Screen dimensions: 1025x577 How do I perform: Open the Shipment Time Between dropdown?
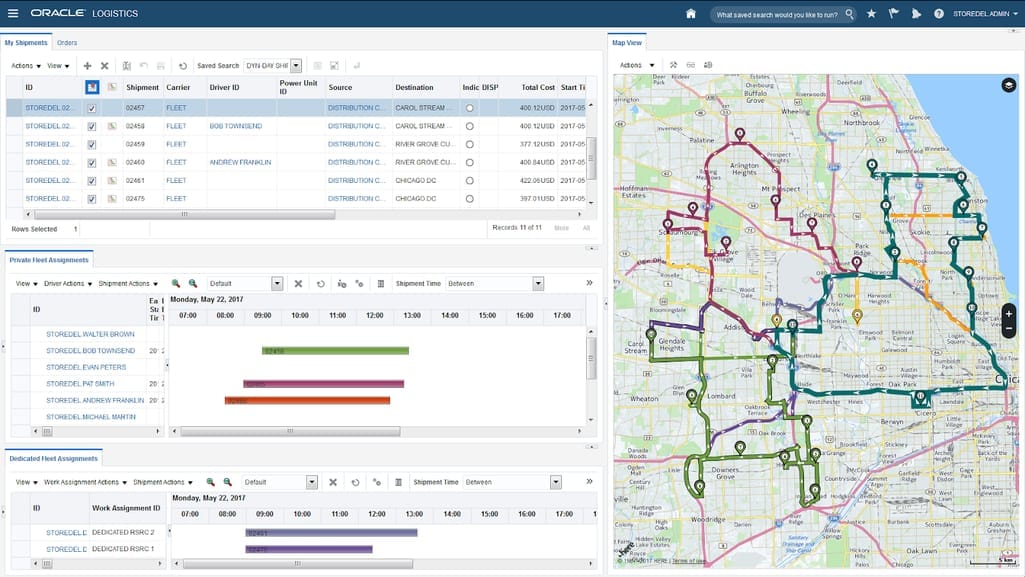[537, 283]
